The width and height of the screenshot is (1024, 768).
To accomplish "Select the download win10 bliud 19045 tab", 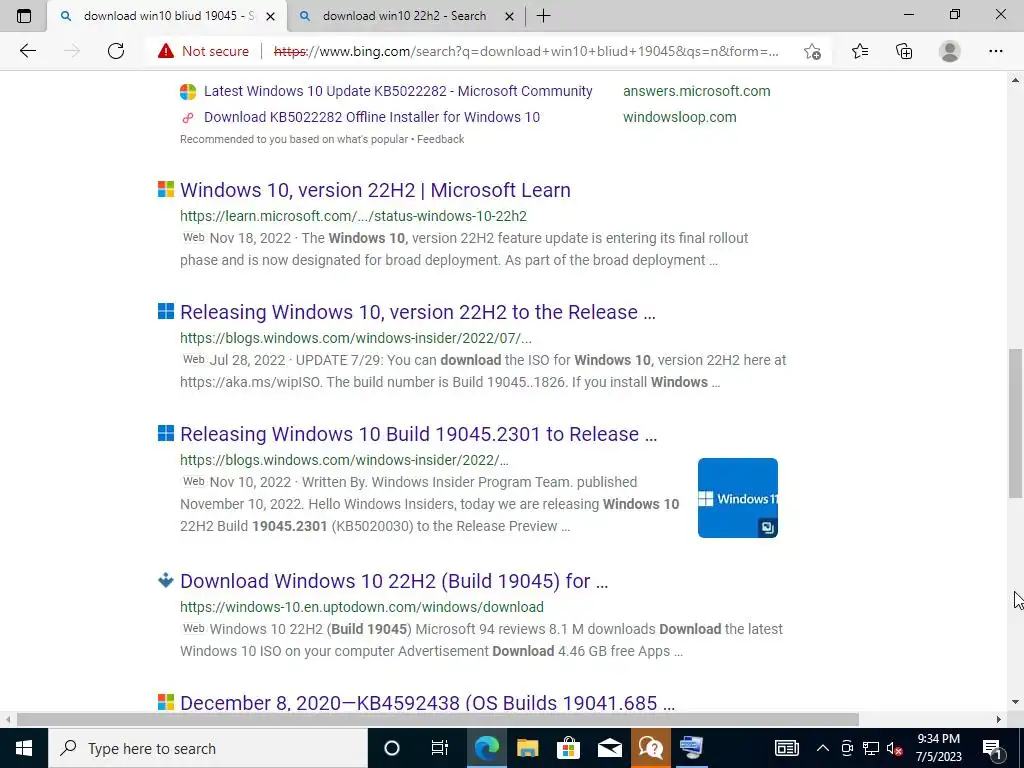I will (167, 16).
